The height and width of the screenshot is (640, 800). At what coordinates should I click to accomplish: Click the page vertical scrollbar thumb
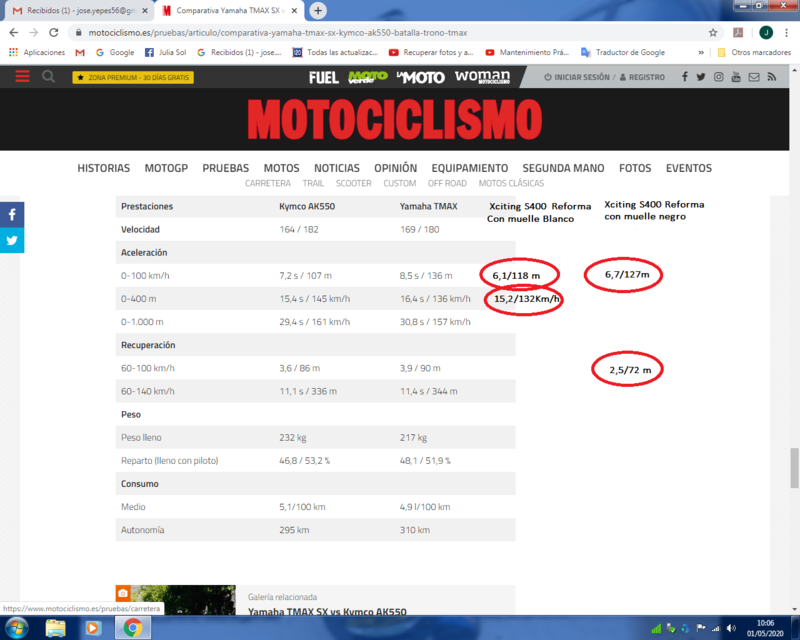click(x=794, y=468)
